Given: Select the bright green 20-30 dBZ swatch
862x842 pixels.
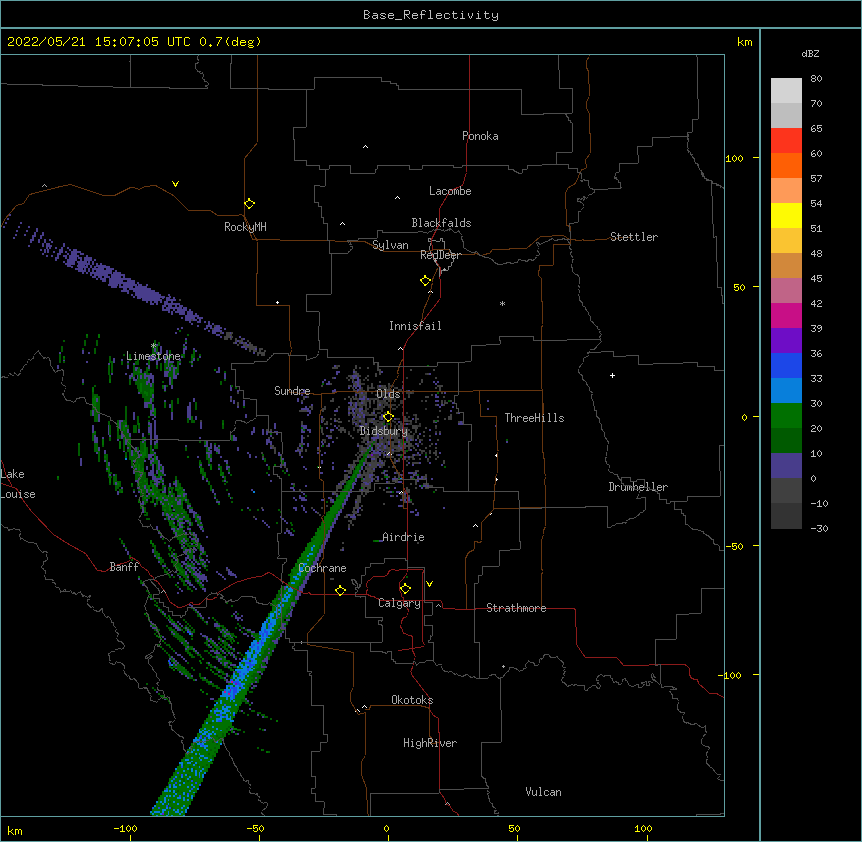Looking at the screenshot, I should 786,416.
